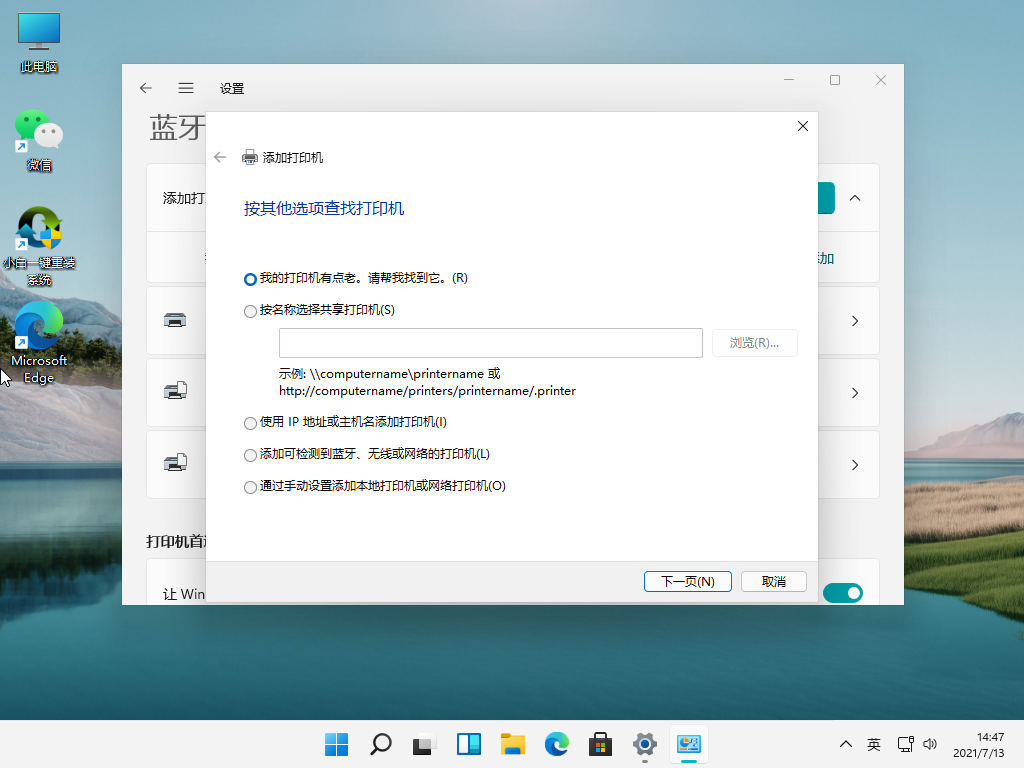Click the Settings window back arrow
The height and width of the screenshot is (768, 1024).
(146, 88)
